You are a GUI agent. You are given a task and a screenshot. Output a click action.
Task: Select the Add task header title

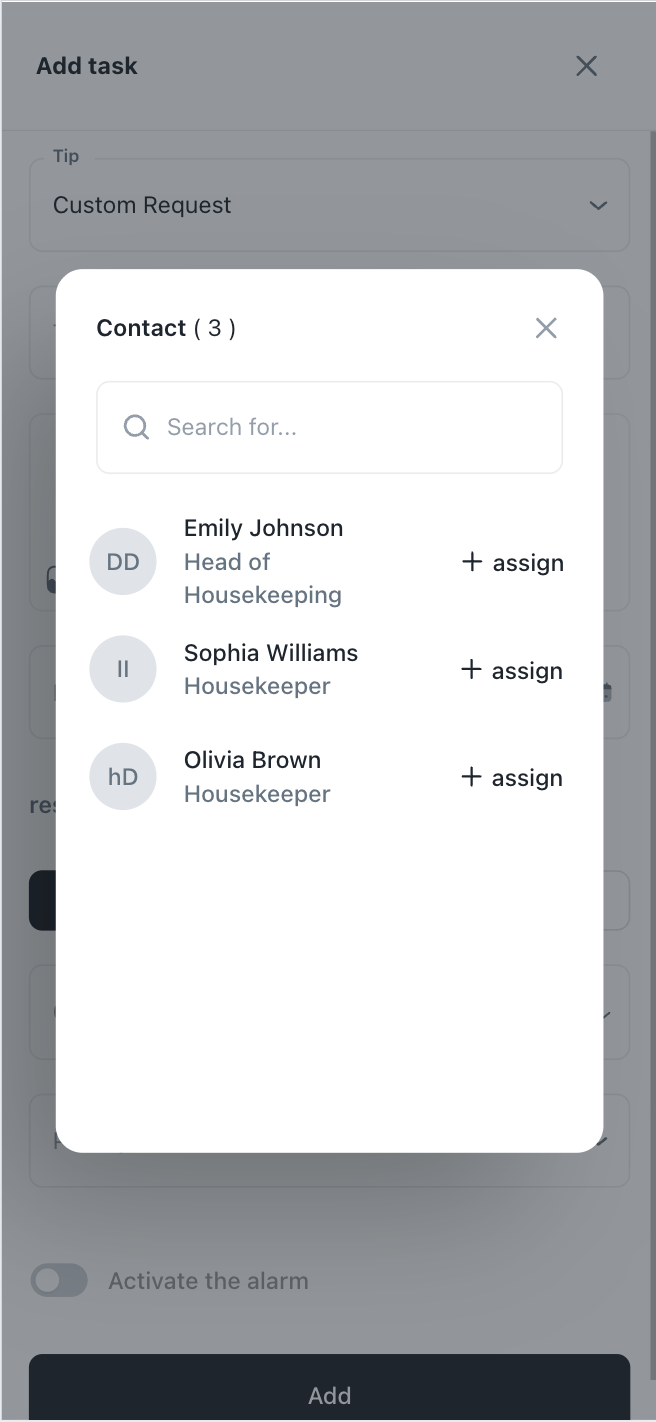[87, 65]
